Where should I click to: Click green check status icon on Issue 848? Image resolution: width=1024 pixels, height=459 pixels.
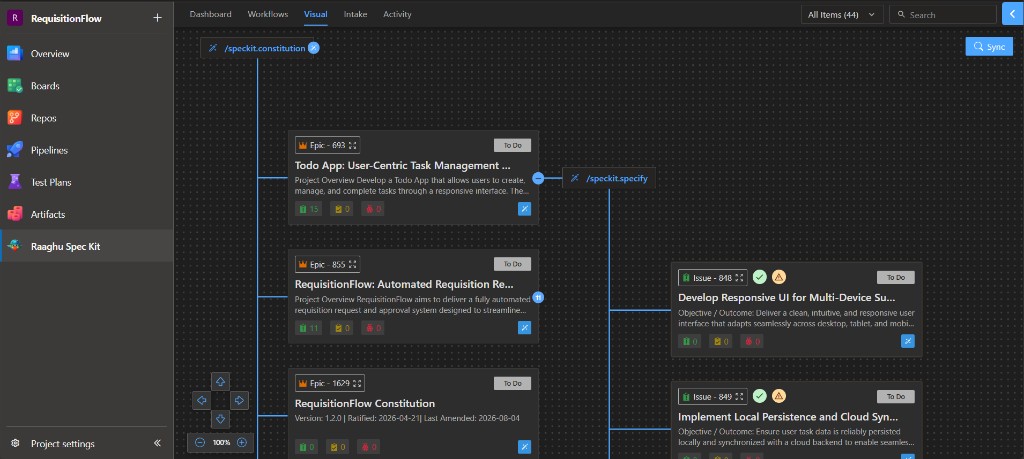(x=760, y=277)
